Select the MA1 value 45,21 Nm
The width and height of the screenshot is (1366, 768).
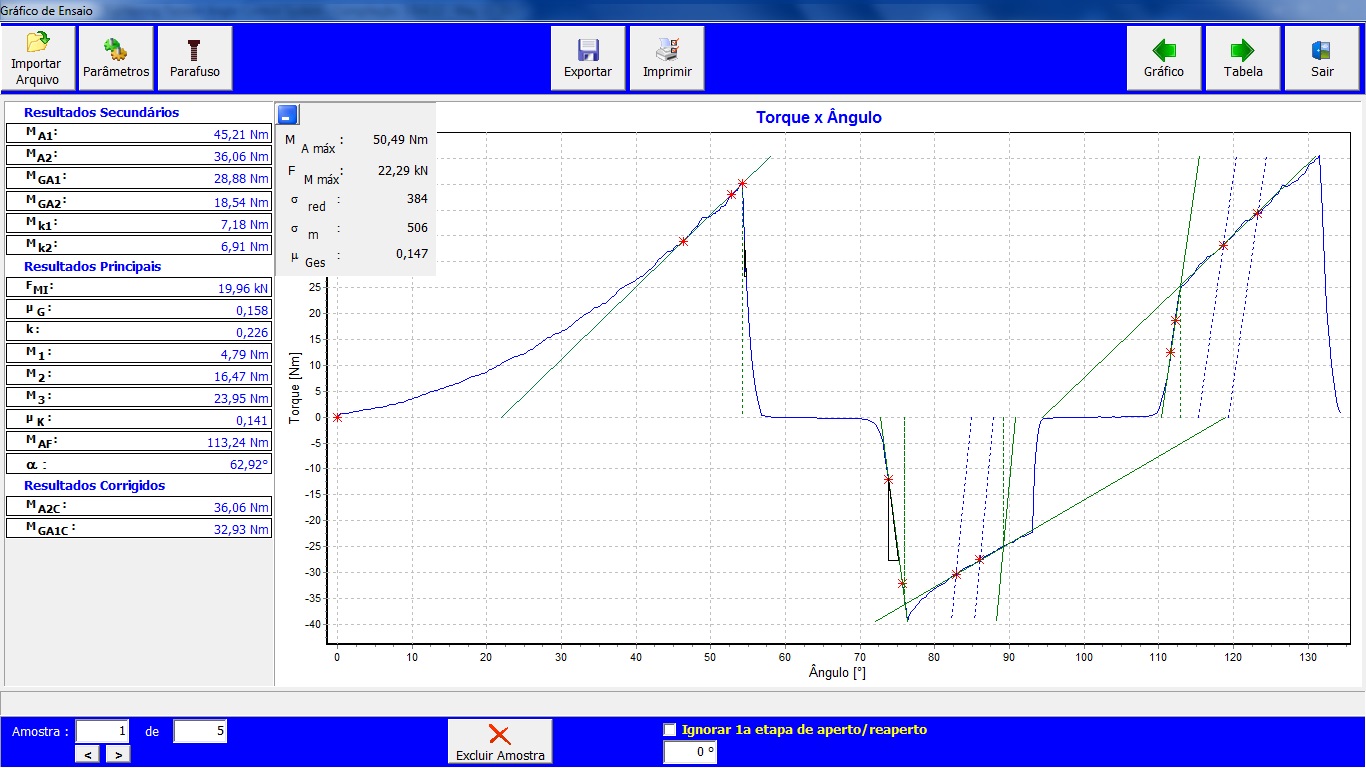click(241, 134)
